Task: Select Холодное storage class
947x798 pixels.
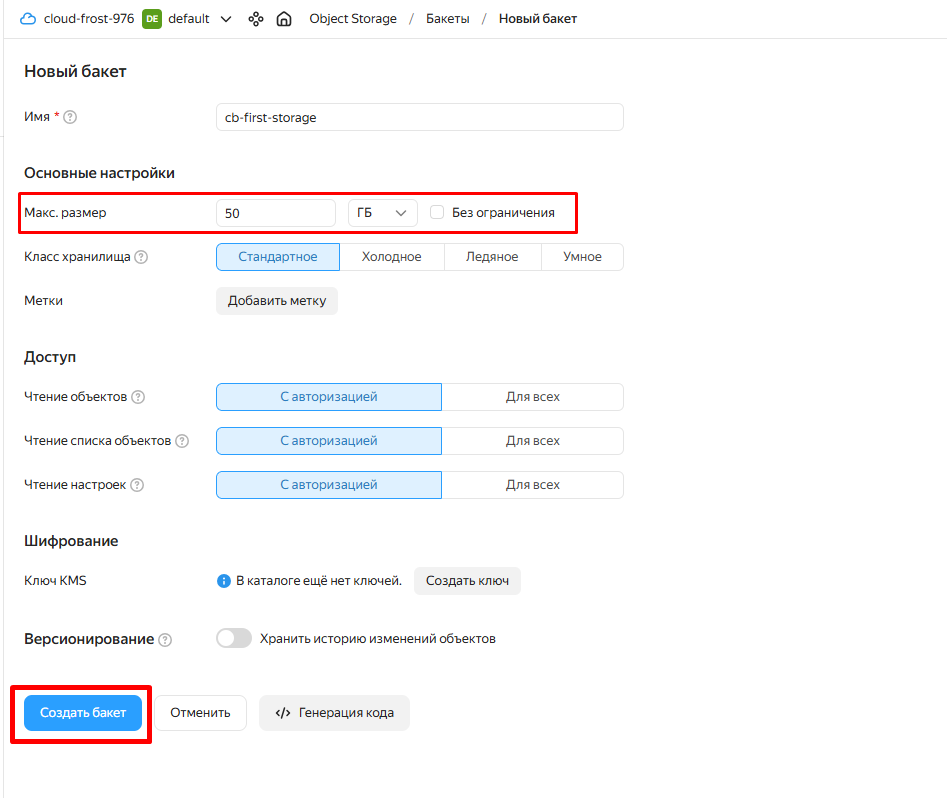Action: [x=391, y=257]
